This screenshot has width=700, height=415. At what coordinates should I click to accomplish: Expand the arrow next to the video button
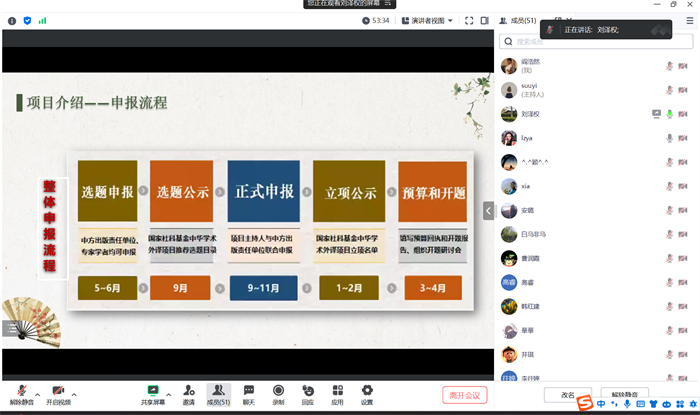point(74,392)
